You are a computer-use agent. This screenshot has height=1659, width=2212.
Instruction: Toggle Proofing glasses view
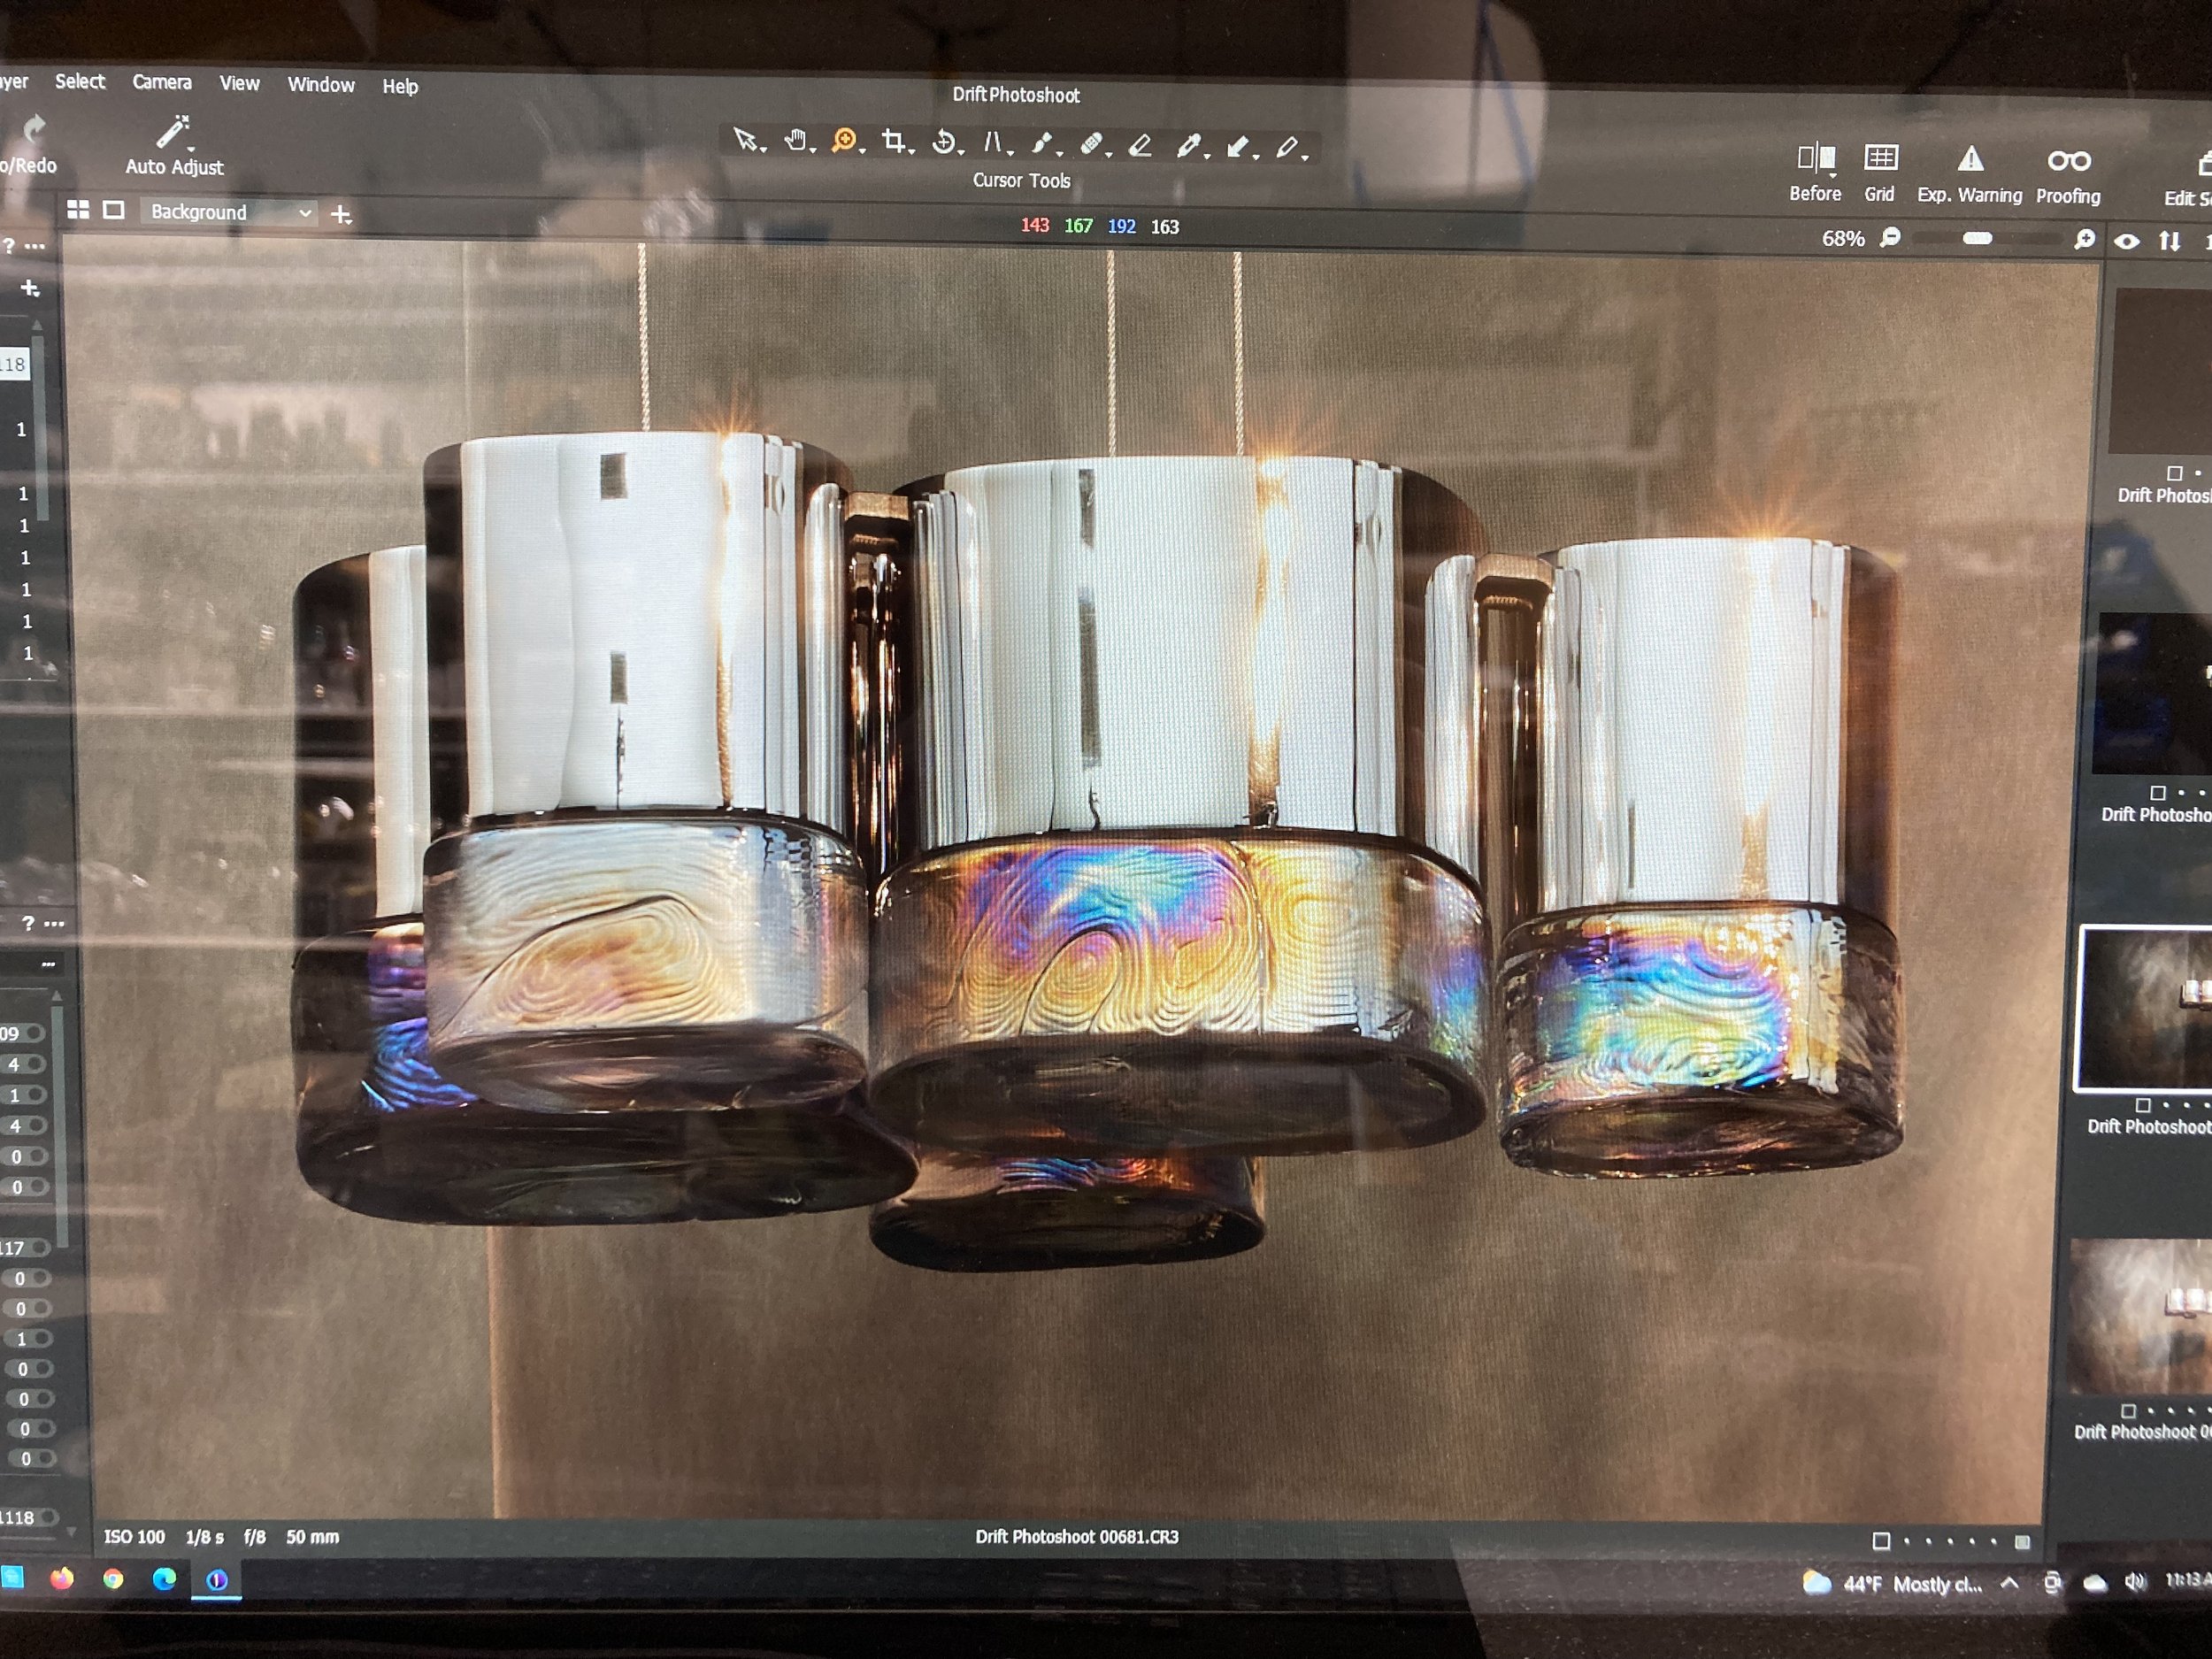pyautogui.click(x=2068, y=177)
